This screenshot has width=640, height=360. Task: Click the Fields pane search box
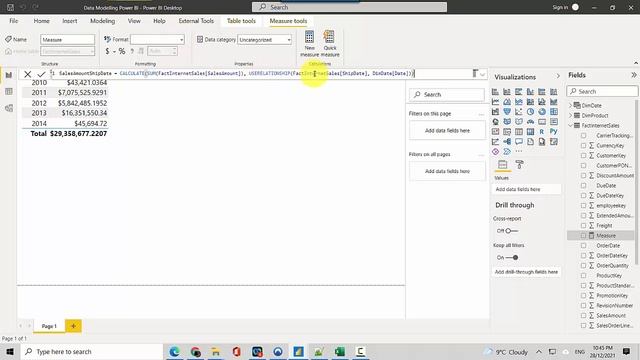pos(602,91)
